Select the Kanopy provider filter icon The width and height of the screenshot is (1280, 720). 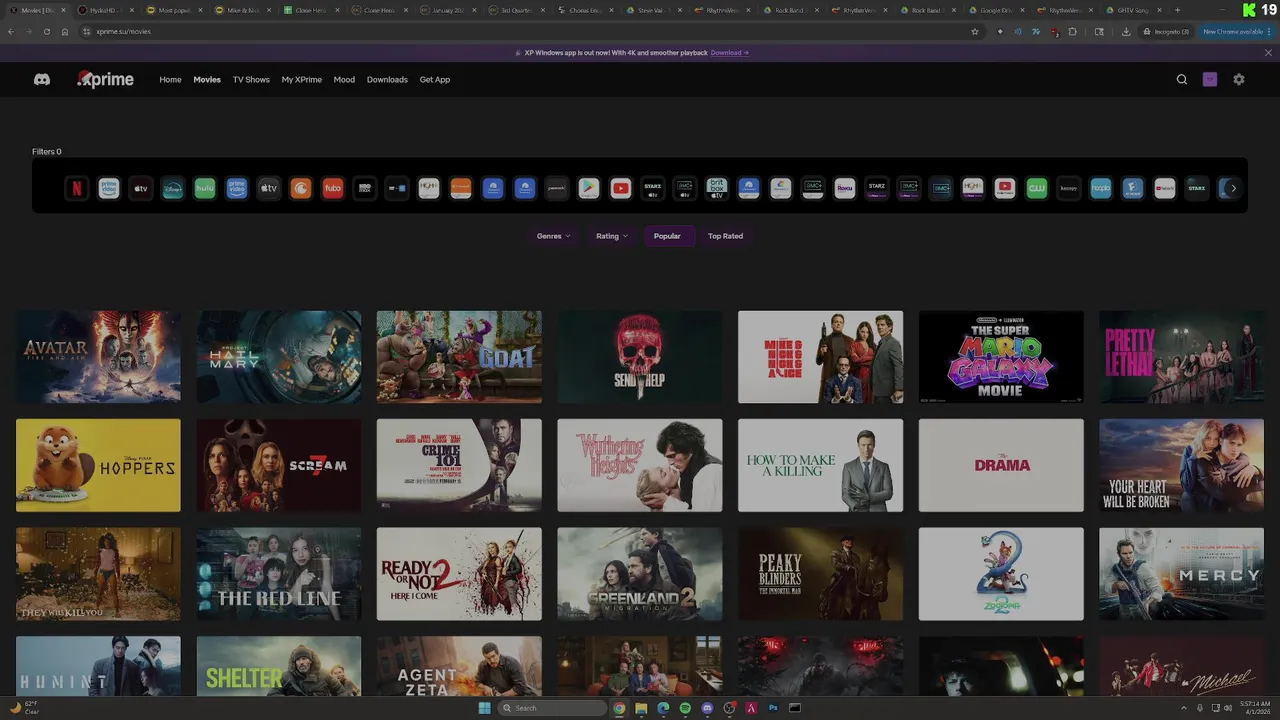click(1069, 188)
